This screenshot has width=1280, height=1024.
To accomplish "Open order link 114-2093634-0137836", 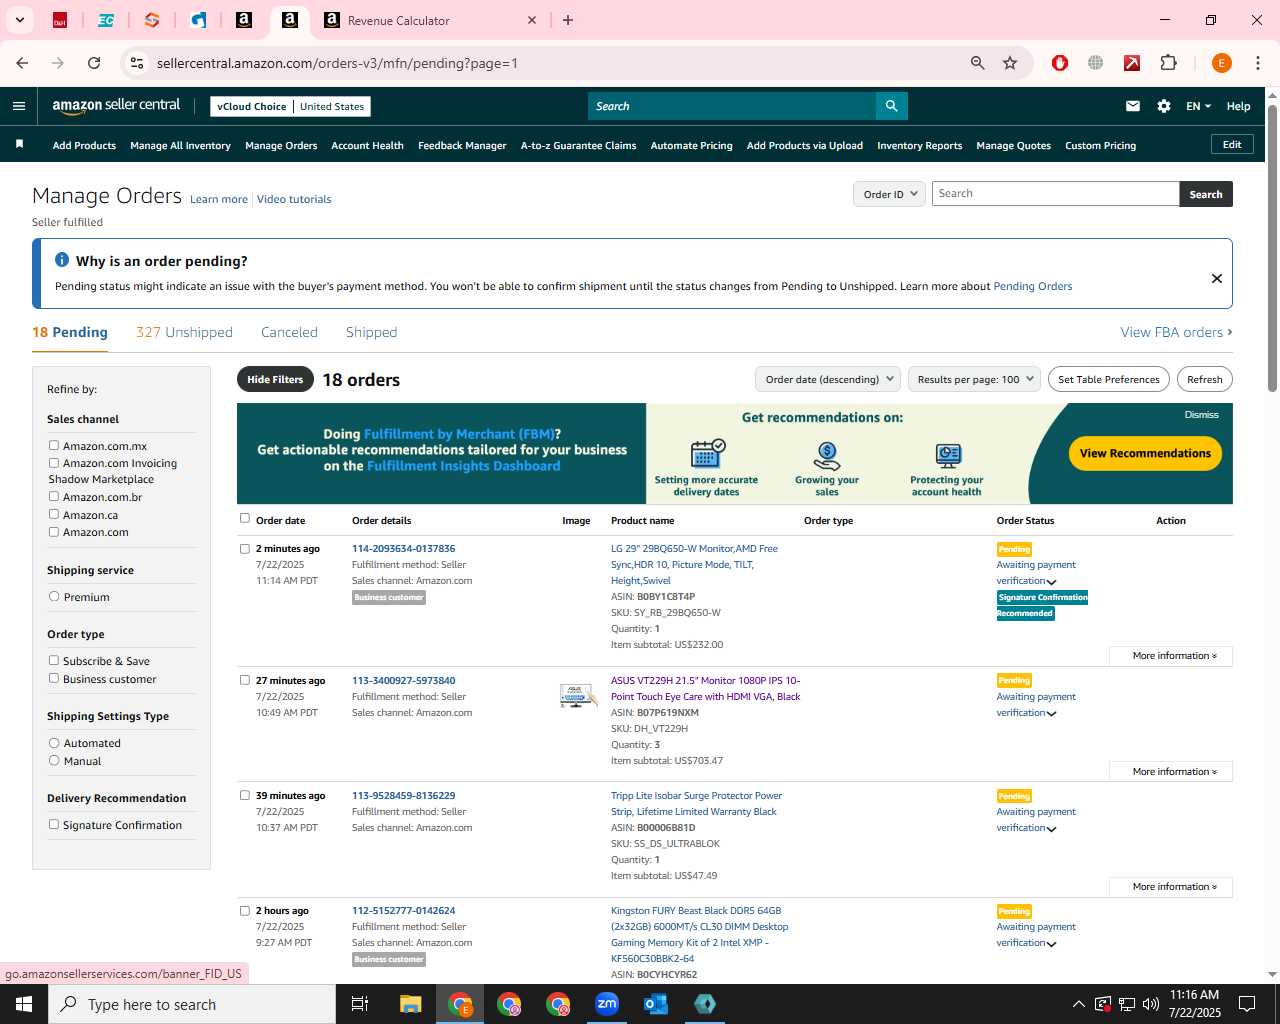I will pos(403,548).
